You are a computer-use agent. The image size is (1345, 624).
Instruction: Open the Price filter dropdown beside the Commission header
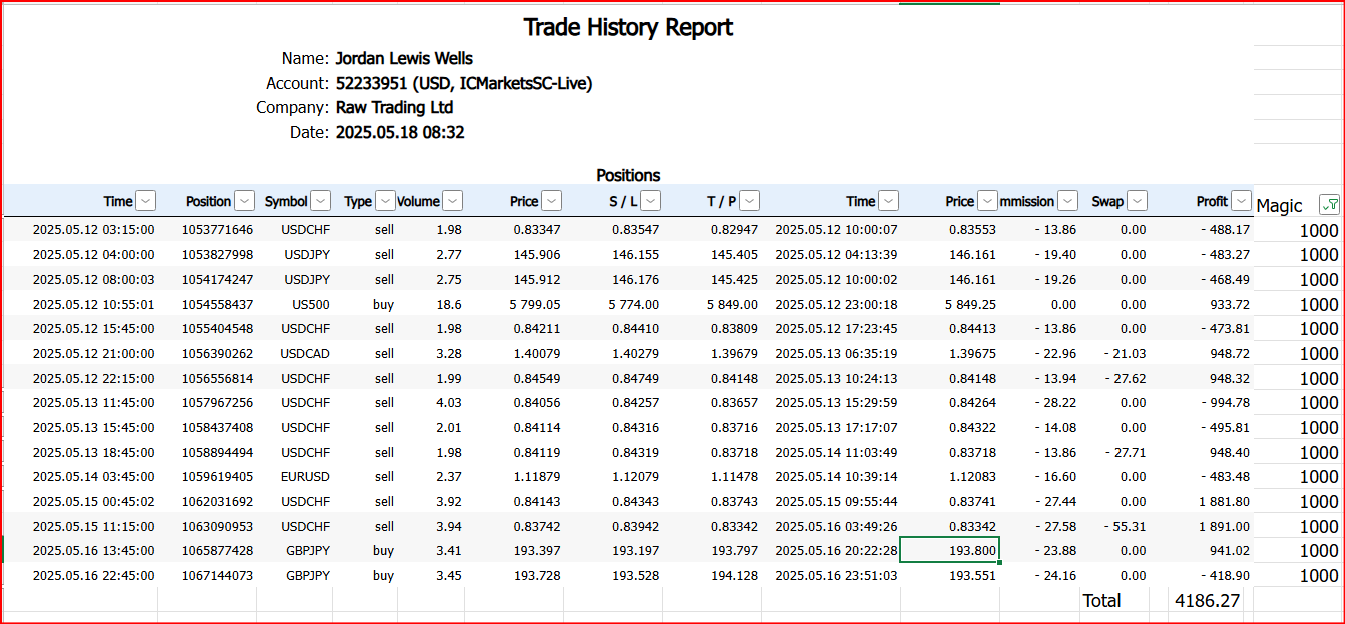click(987, 201)
